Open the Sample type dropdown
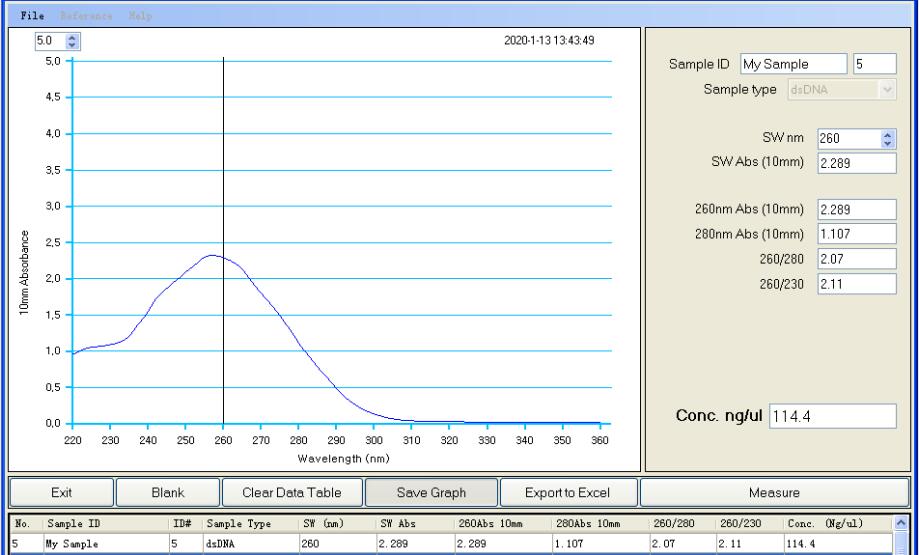Image resolution: width=919 pixels, height=555 pixels. 887,90
